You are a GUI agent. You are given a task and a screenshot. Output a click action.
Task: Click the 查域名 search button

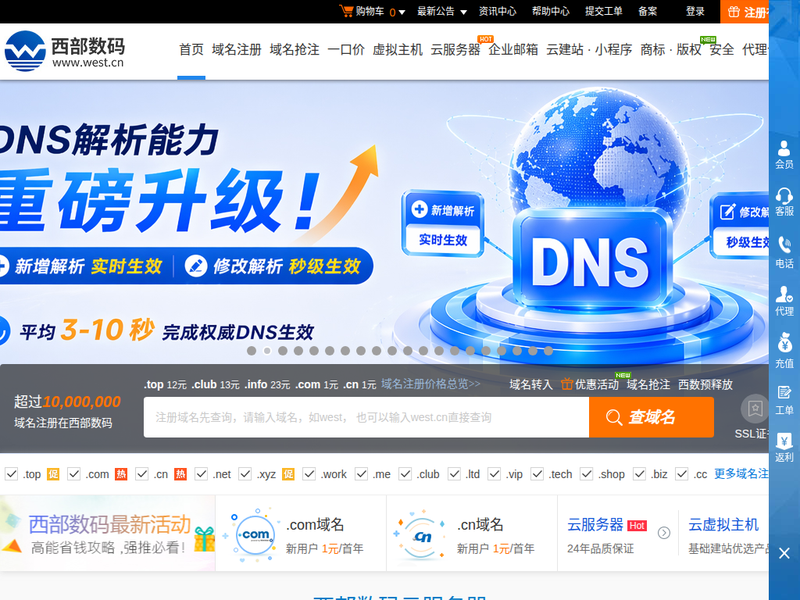tap(651, 417)
